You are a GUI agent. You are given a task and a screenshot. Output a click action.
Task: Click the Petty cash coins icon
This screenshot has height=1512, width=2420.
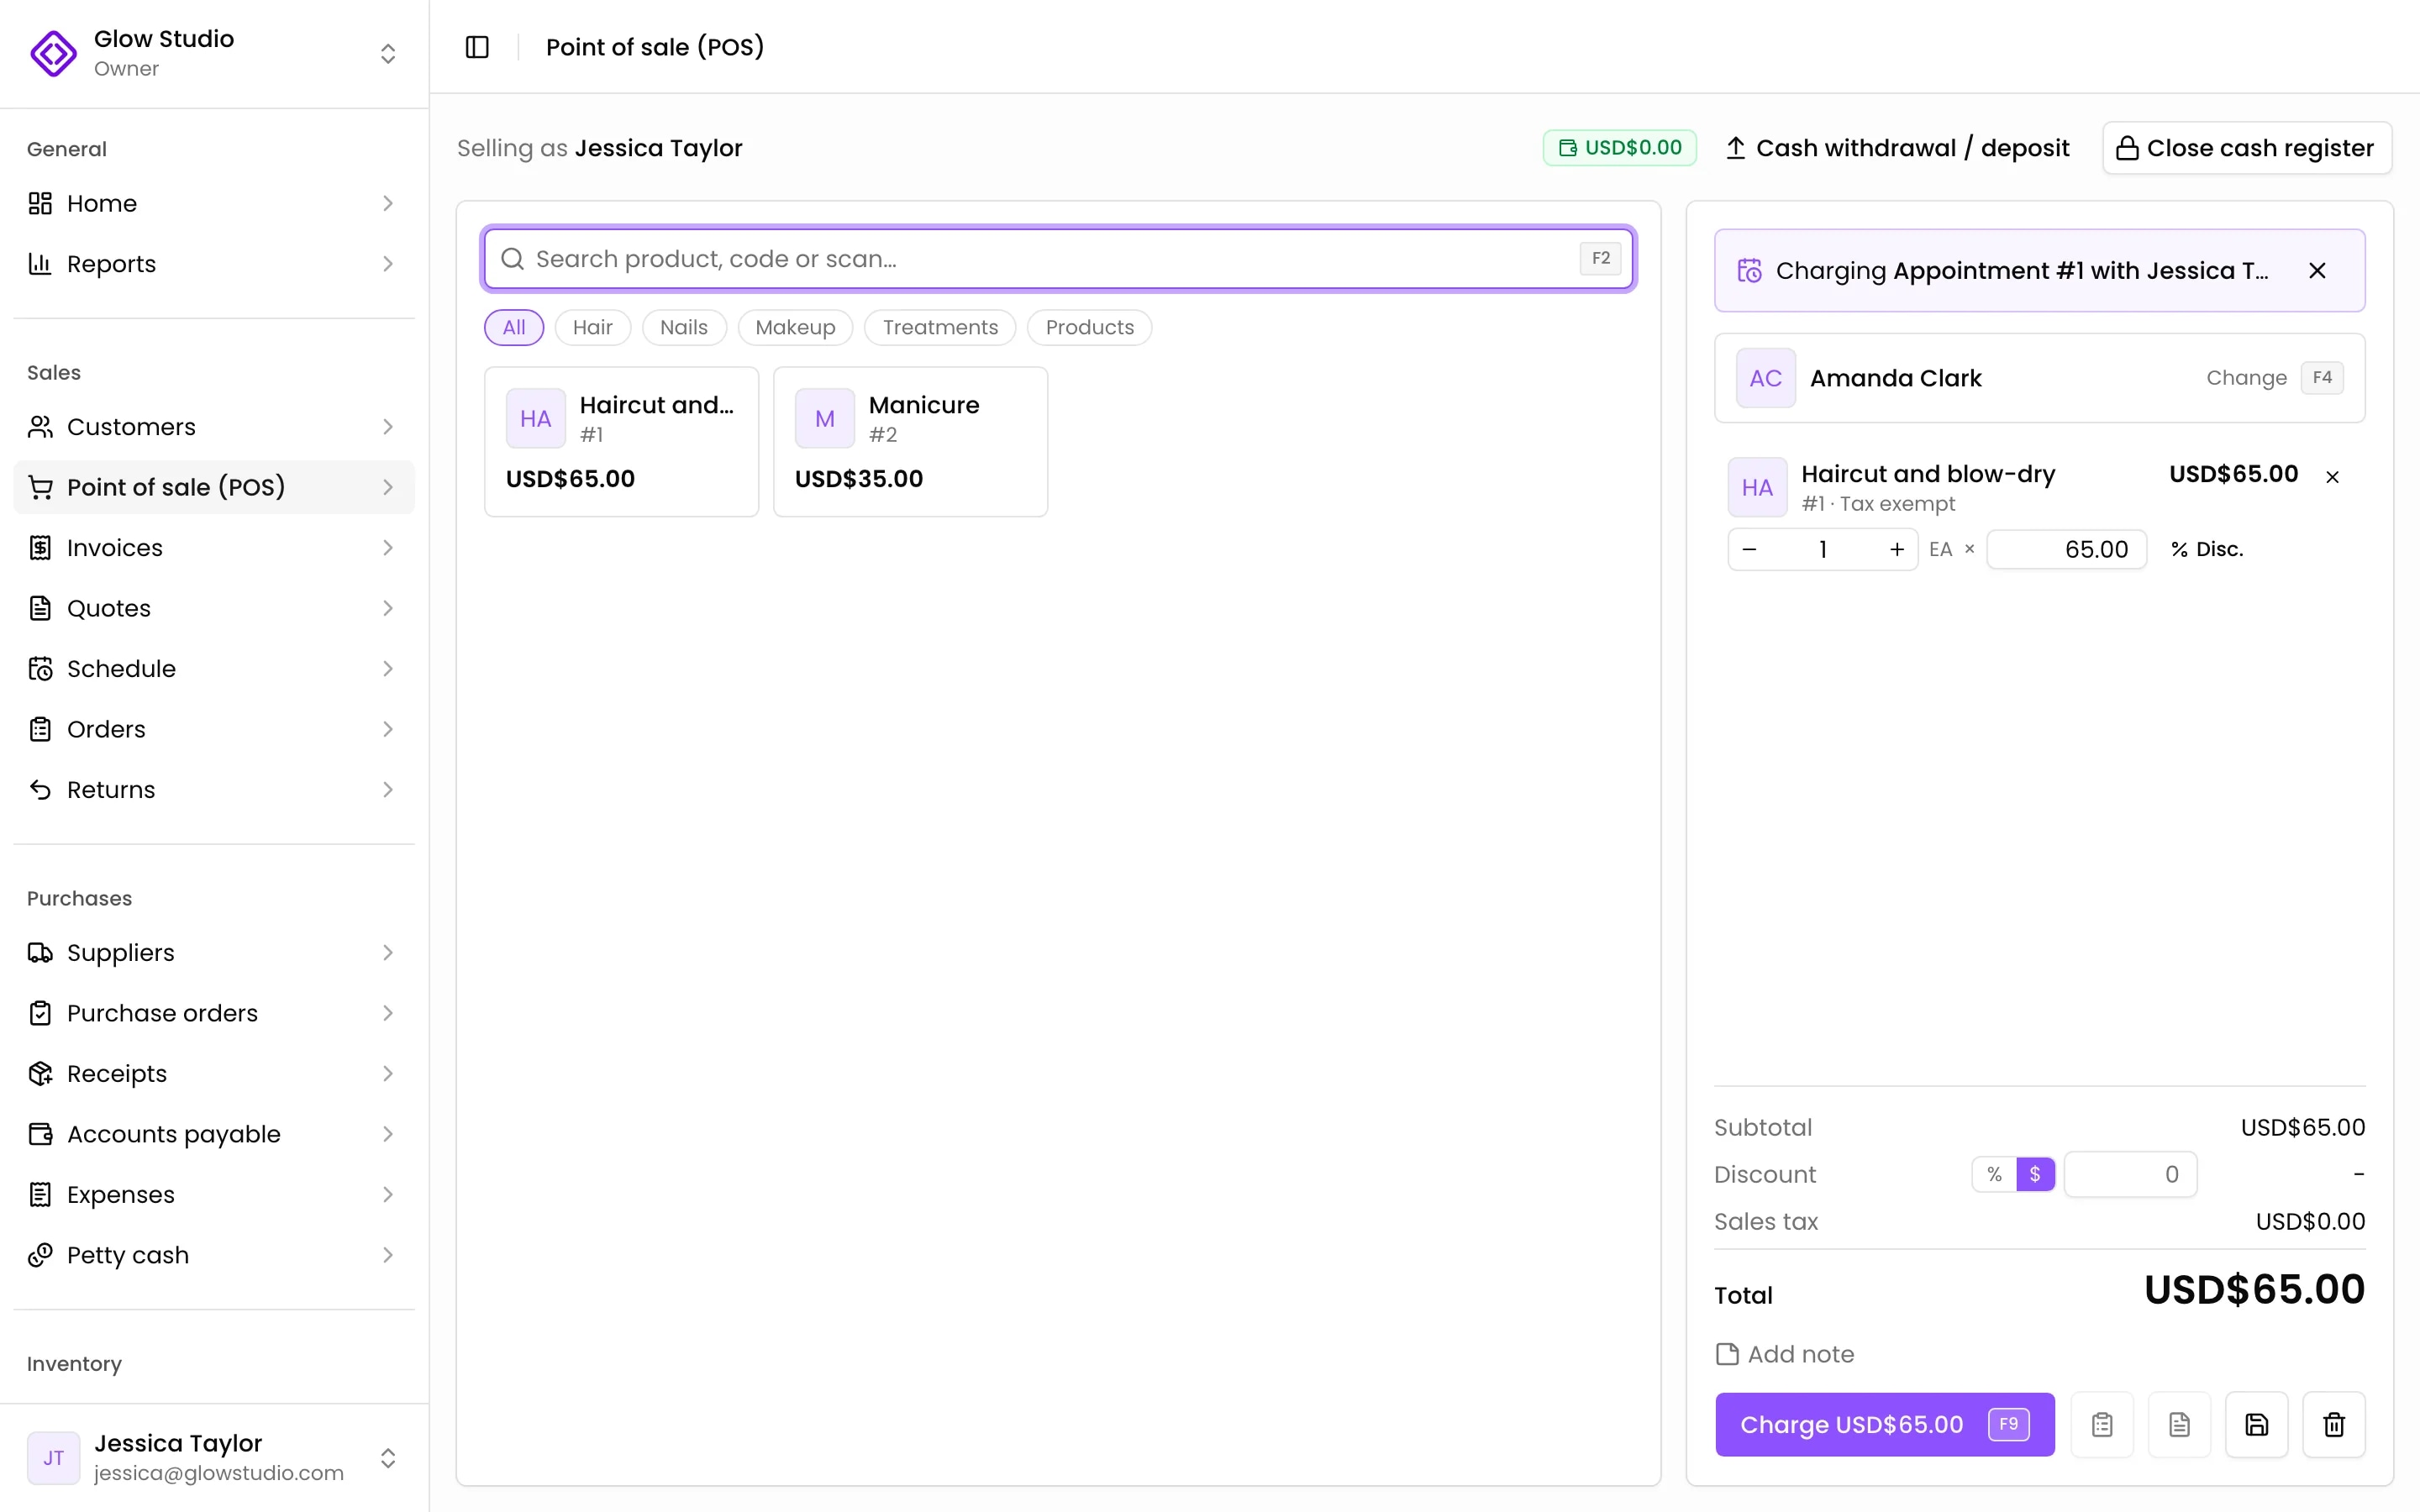click(x=40, y=1255)
